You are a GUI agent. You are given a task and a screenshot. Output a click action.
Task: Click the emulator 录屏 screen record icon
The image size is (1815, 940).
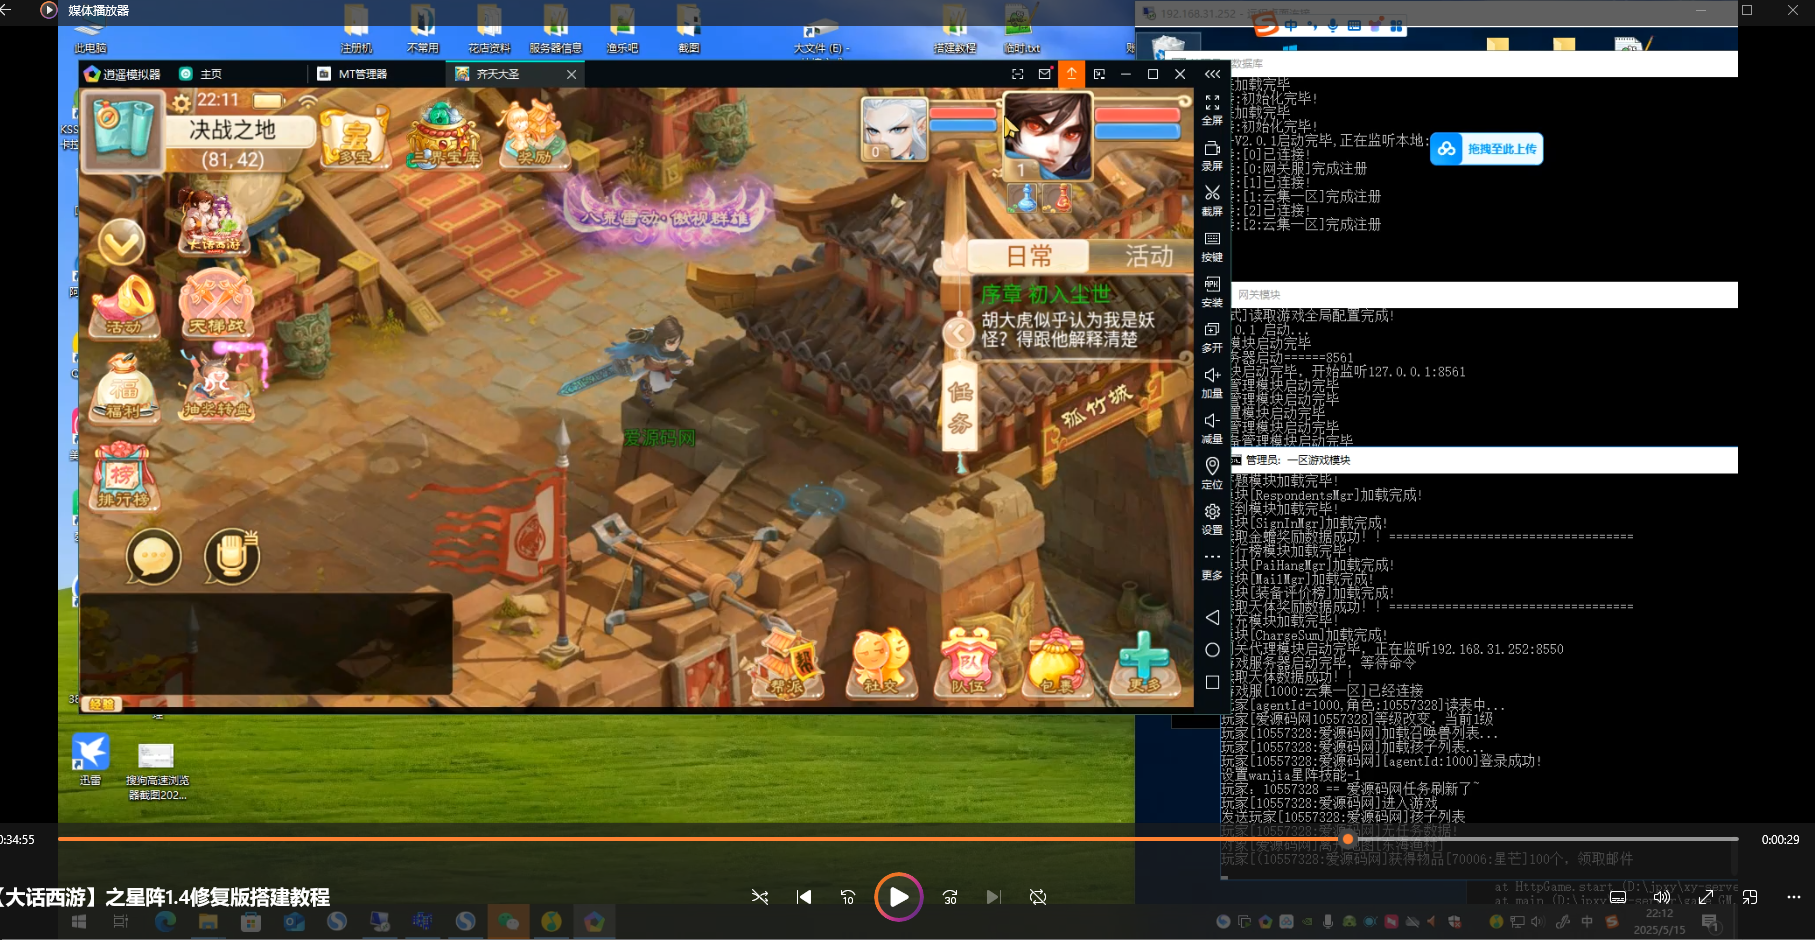point(1212,156)
